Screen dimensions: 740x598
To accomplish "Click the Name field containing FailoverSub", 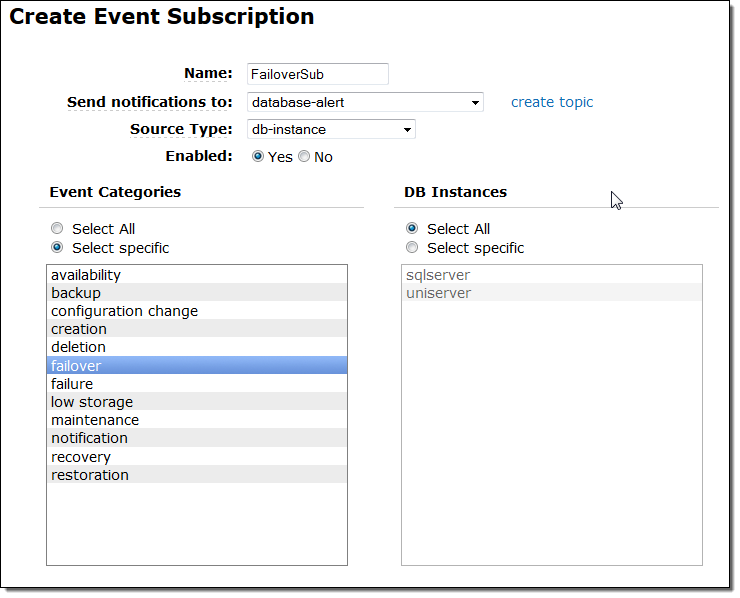I will coord(317,74).
